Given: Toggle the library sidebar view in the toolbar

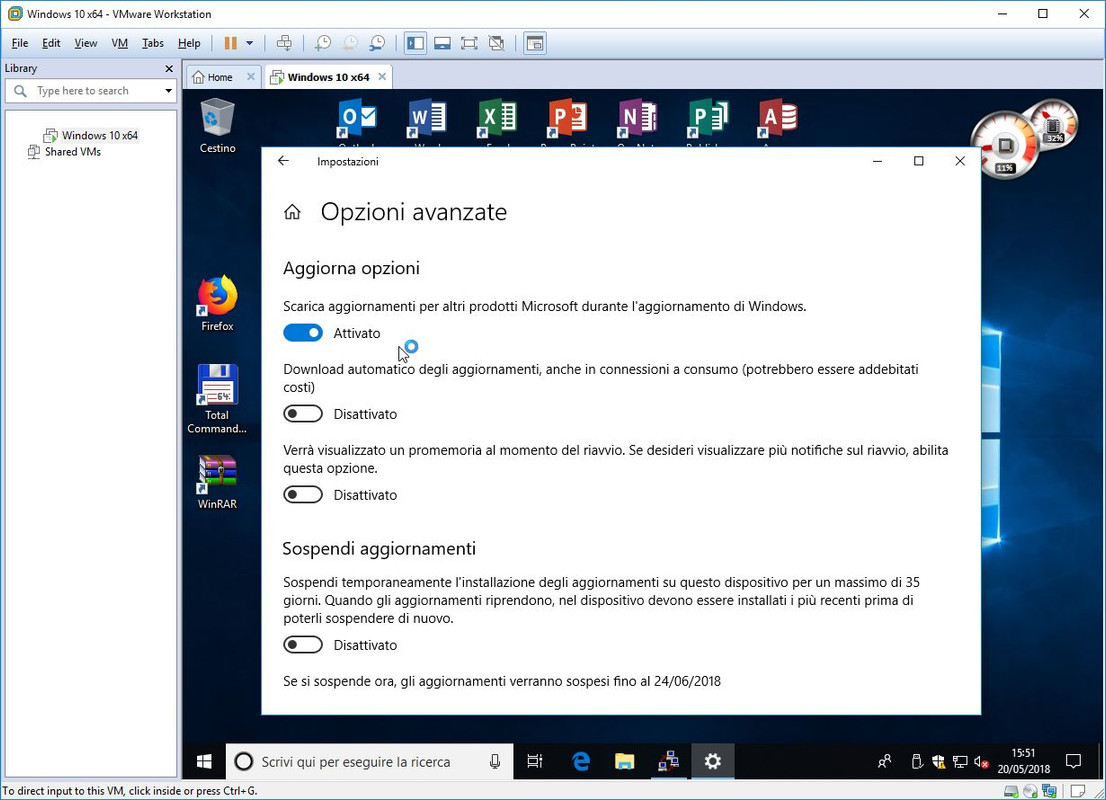Looking at the screenshot, I should pos(415,43).
